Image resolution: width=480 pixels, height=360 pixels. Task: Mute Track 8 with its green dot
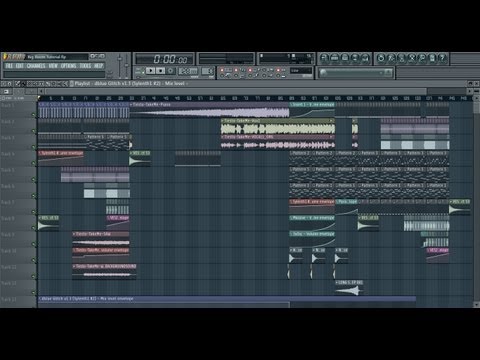(33, 228)
